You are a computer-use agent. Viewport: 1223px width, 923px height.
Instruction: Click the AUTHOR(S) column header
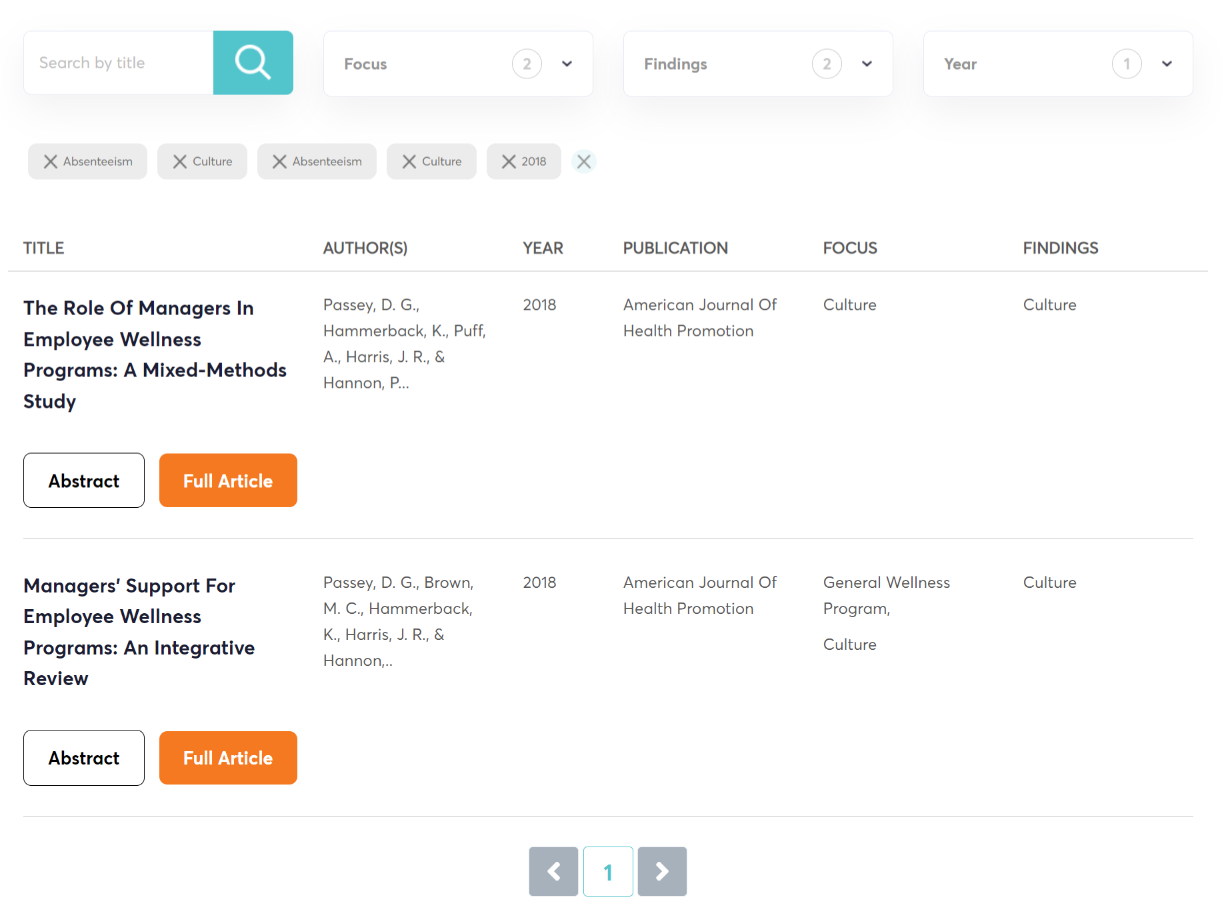[365, 248]
